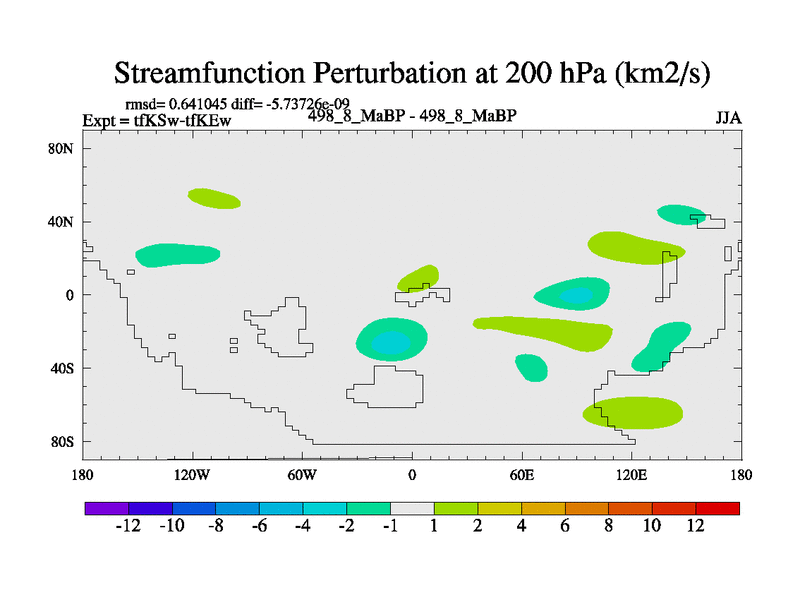Pick the colorbar swatch between -8 and -6
Screen dimensions: 800x600
[237, 508]
